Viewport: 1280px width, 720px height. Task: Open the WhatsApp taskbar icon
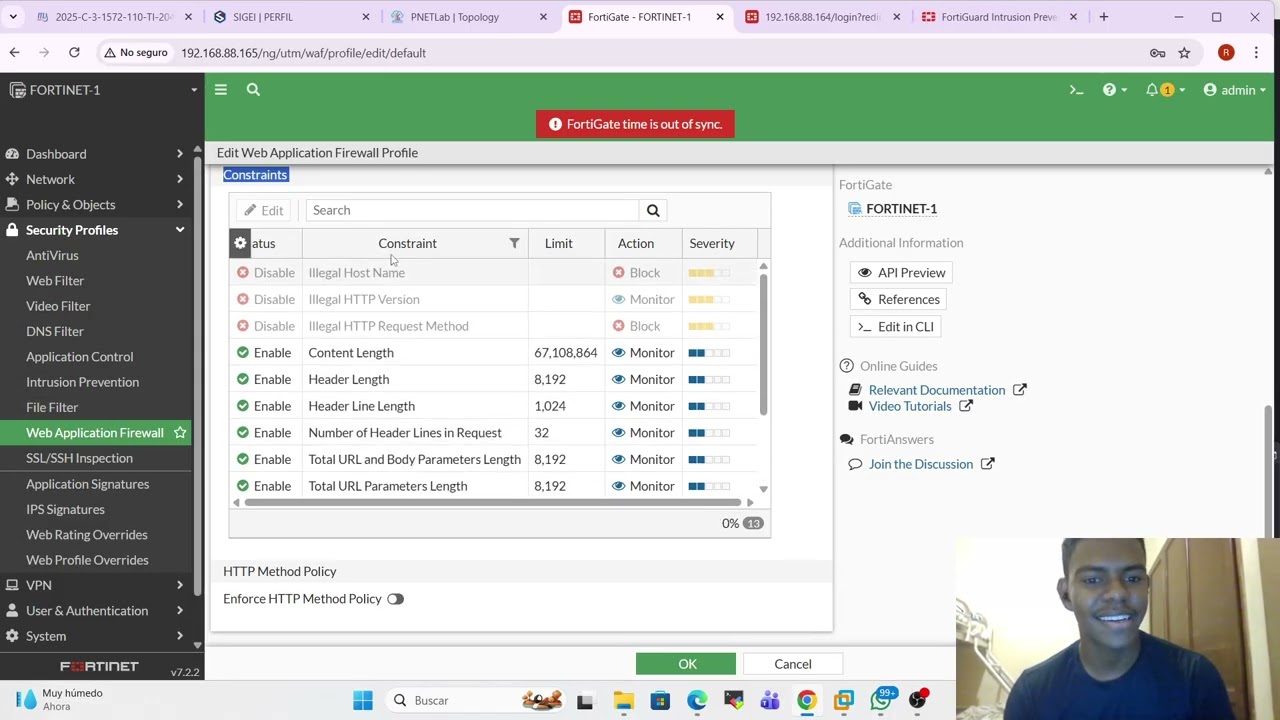pos(882,700)
